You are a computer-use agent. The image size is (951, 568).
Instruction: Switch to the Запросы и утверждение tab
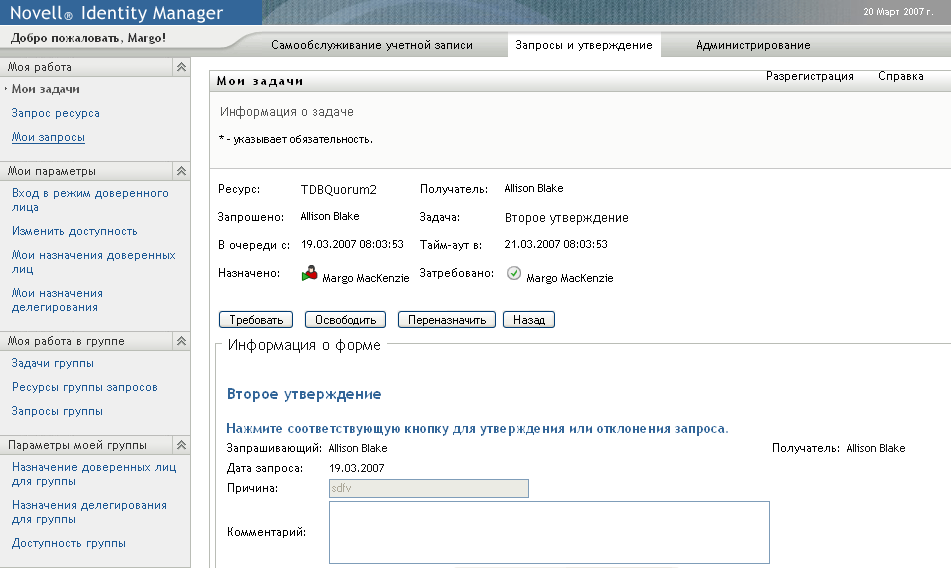point(583,45)
